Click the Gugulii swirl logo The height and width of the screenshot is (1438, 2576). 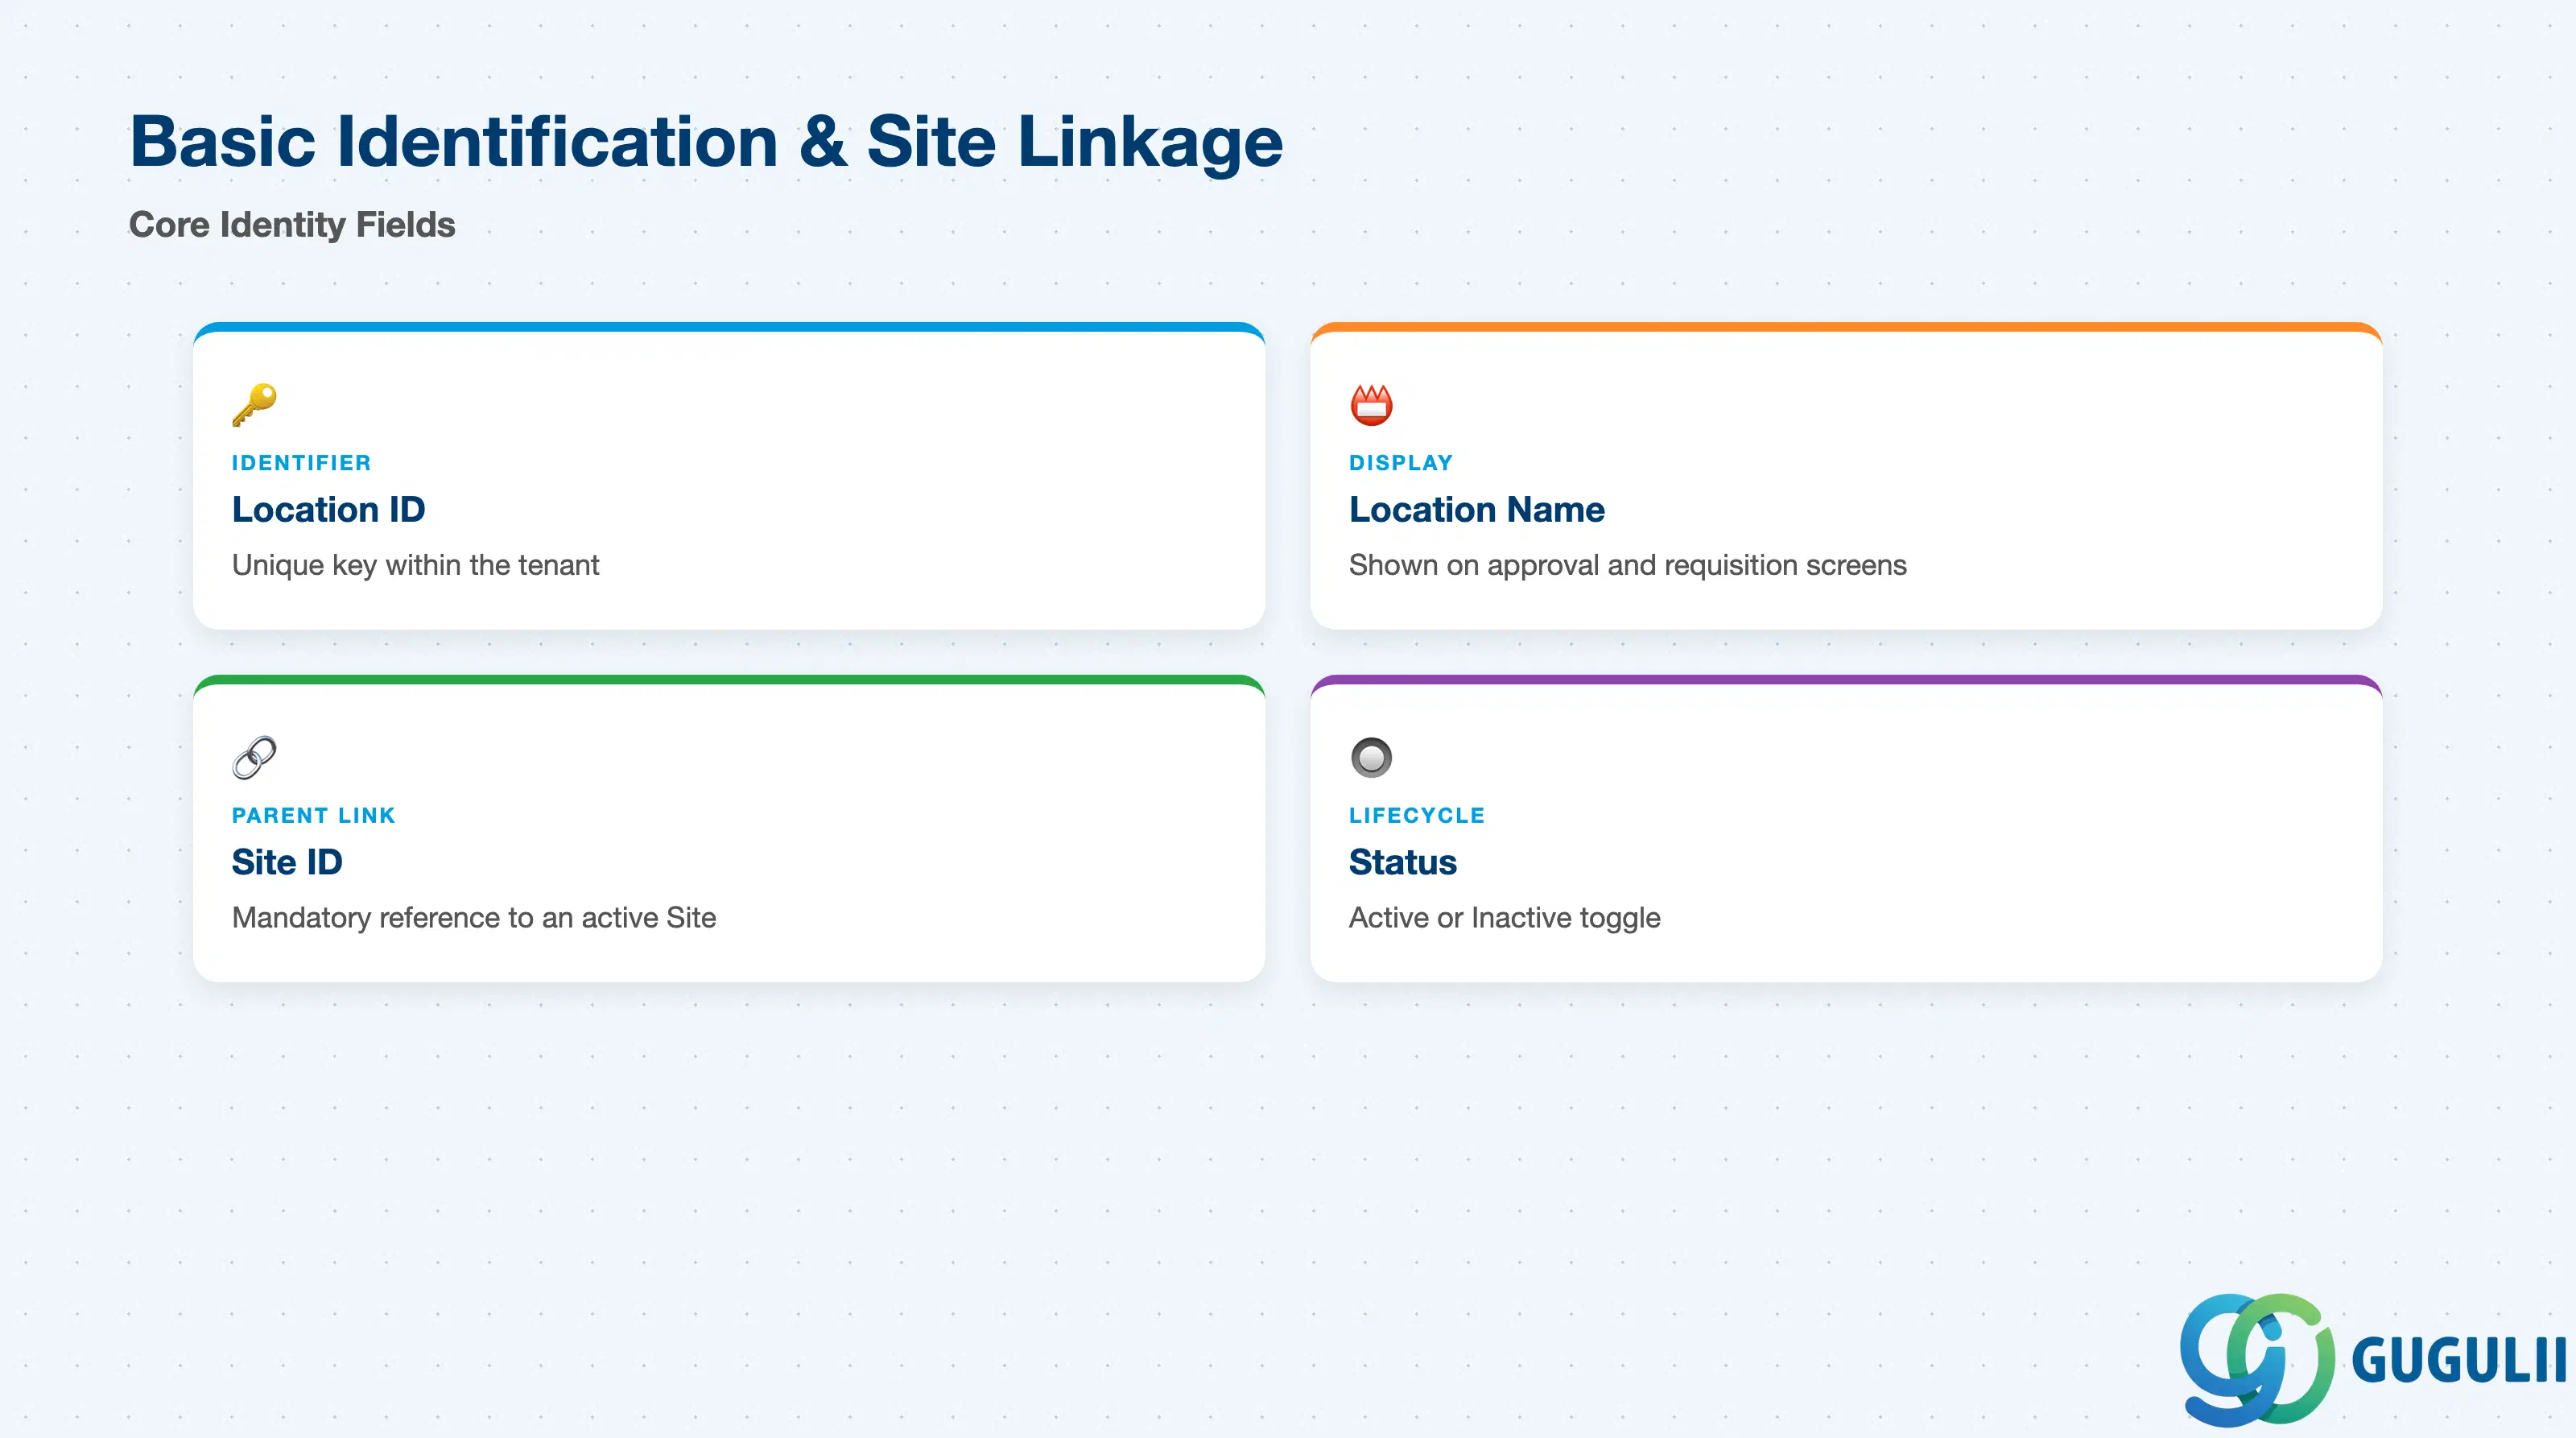(2257, 1359)
